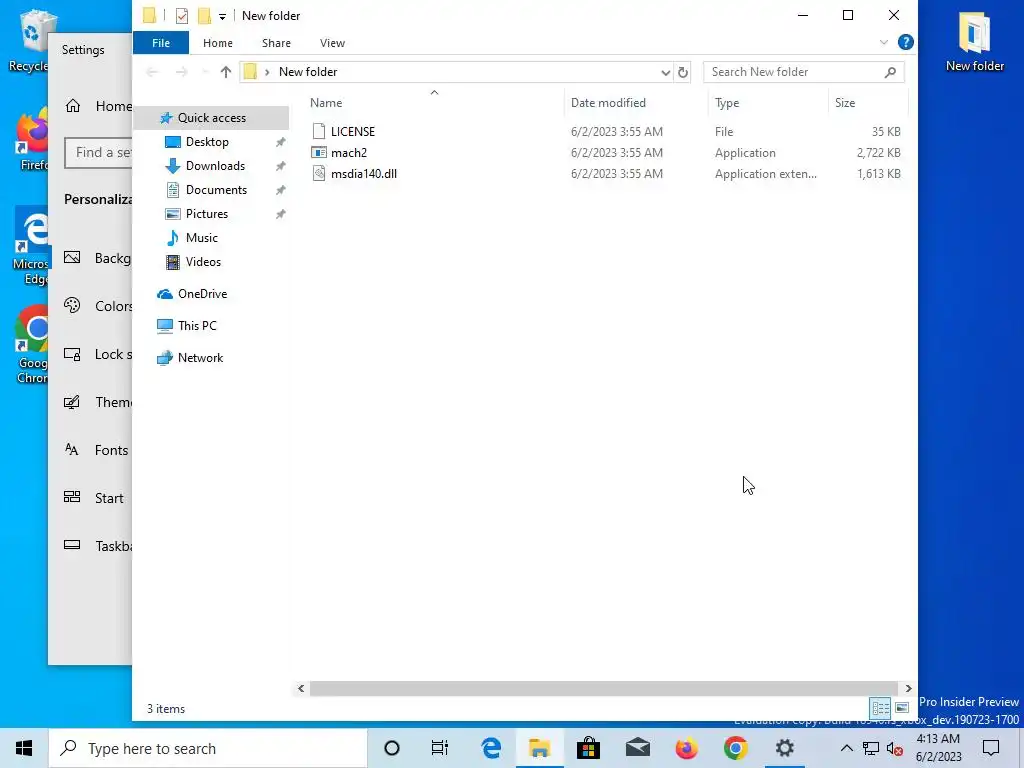Open Videos in navigation pane
The height and width of the screenshot is (768, 1024).
coord(203,262)
